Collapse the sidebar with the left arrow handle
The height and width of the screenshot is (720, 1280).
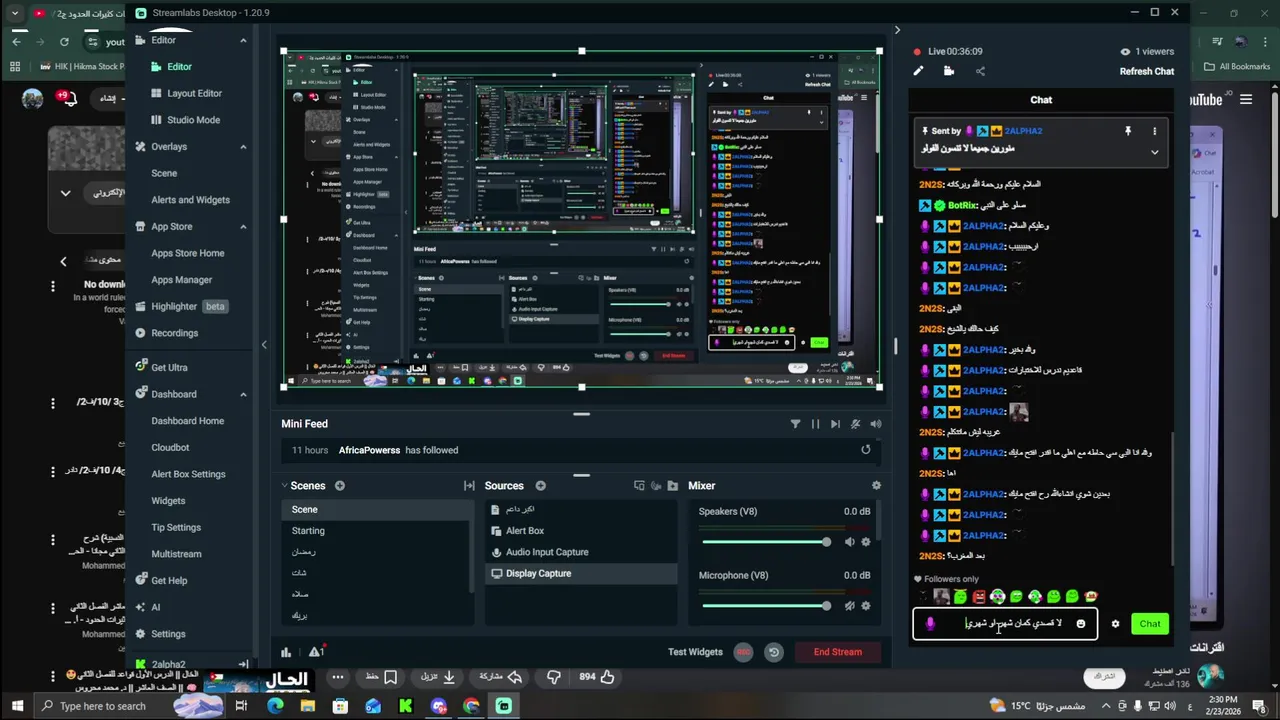[x=264, y=345]
